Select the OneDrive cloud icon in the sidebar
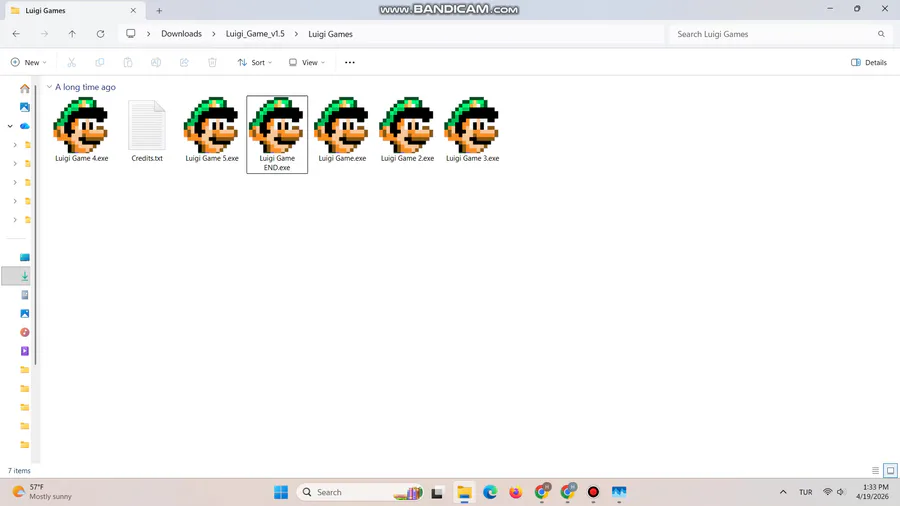The height and width of the screenshot is (506, 900). [x=25, y=126]
